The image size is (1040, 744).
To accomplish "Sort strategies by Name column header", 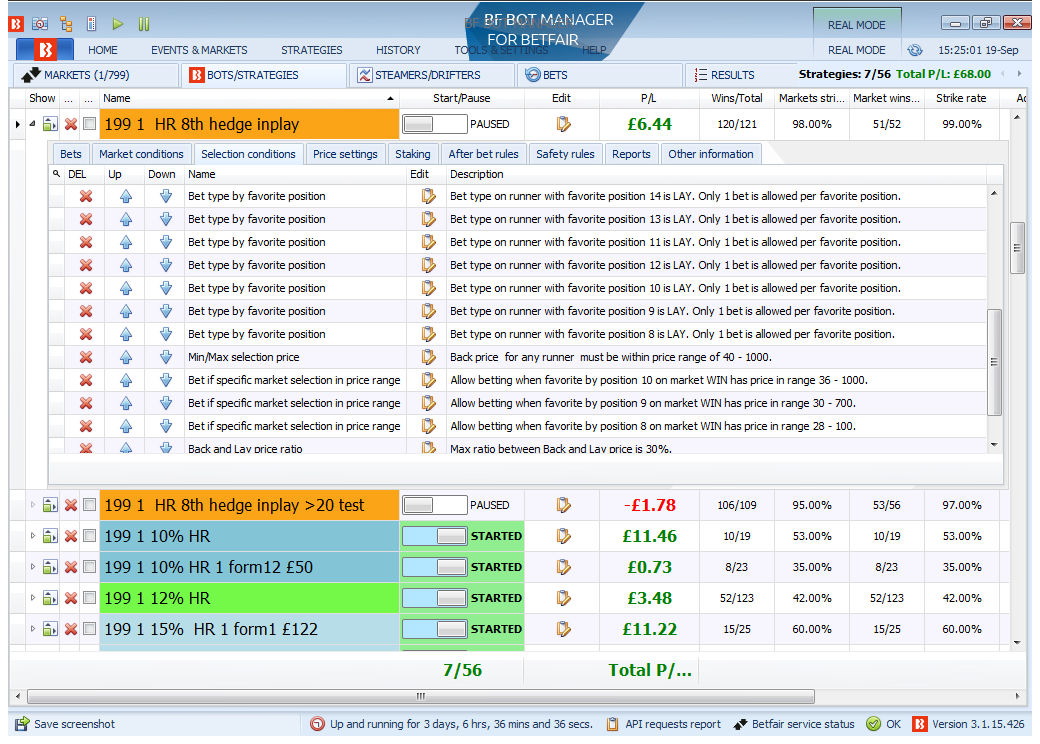I will coord(249,98).
